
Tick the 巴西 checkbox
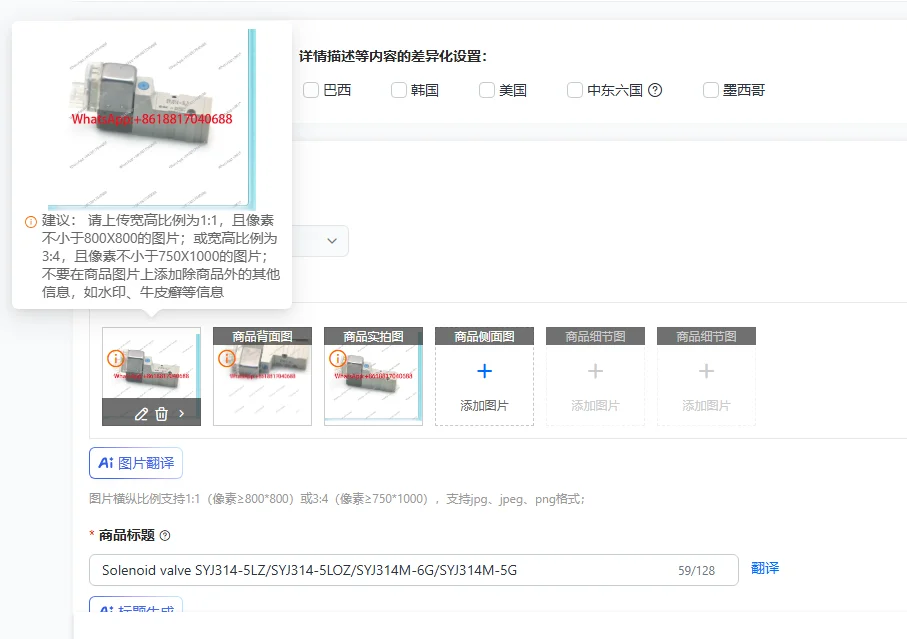pos(311,90)
